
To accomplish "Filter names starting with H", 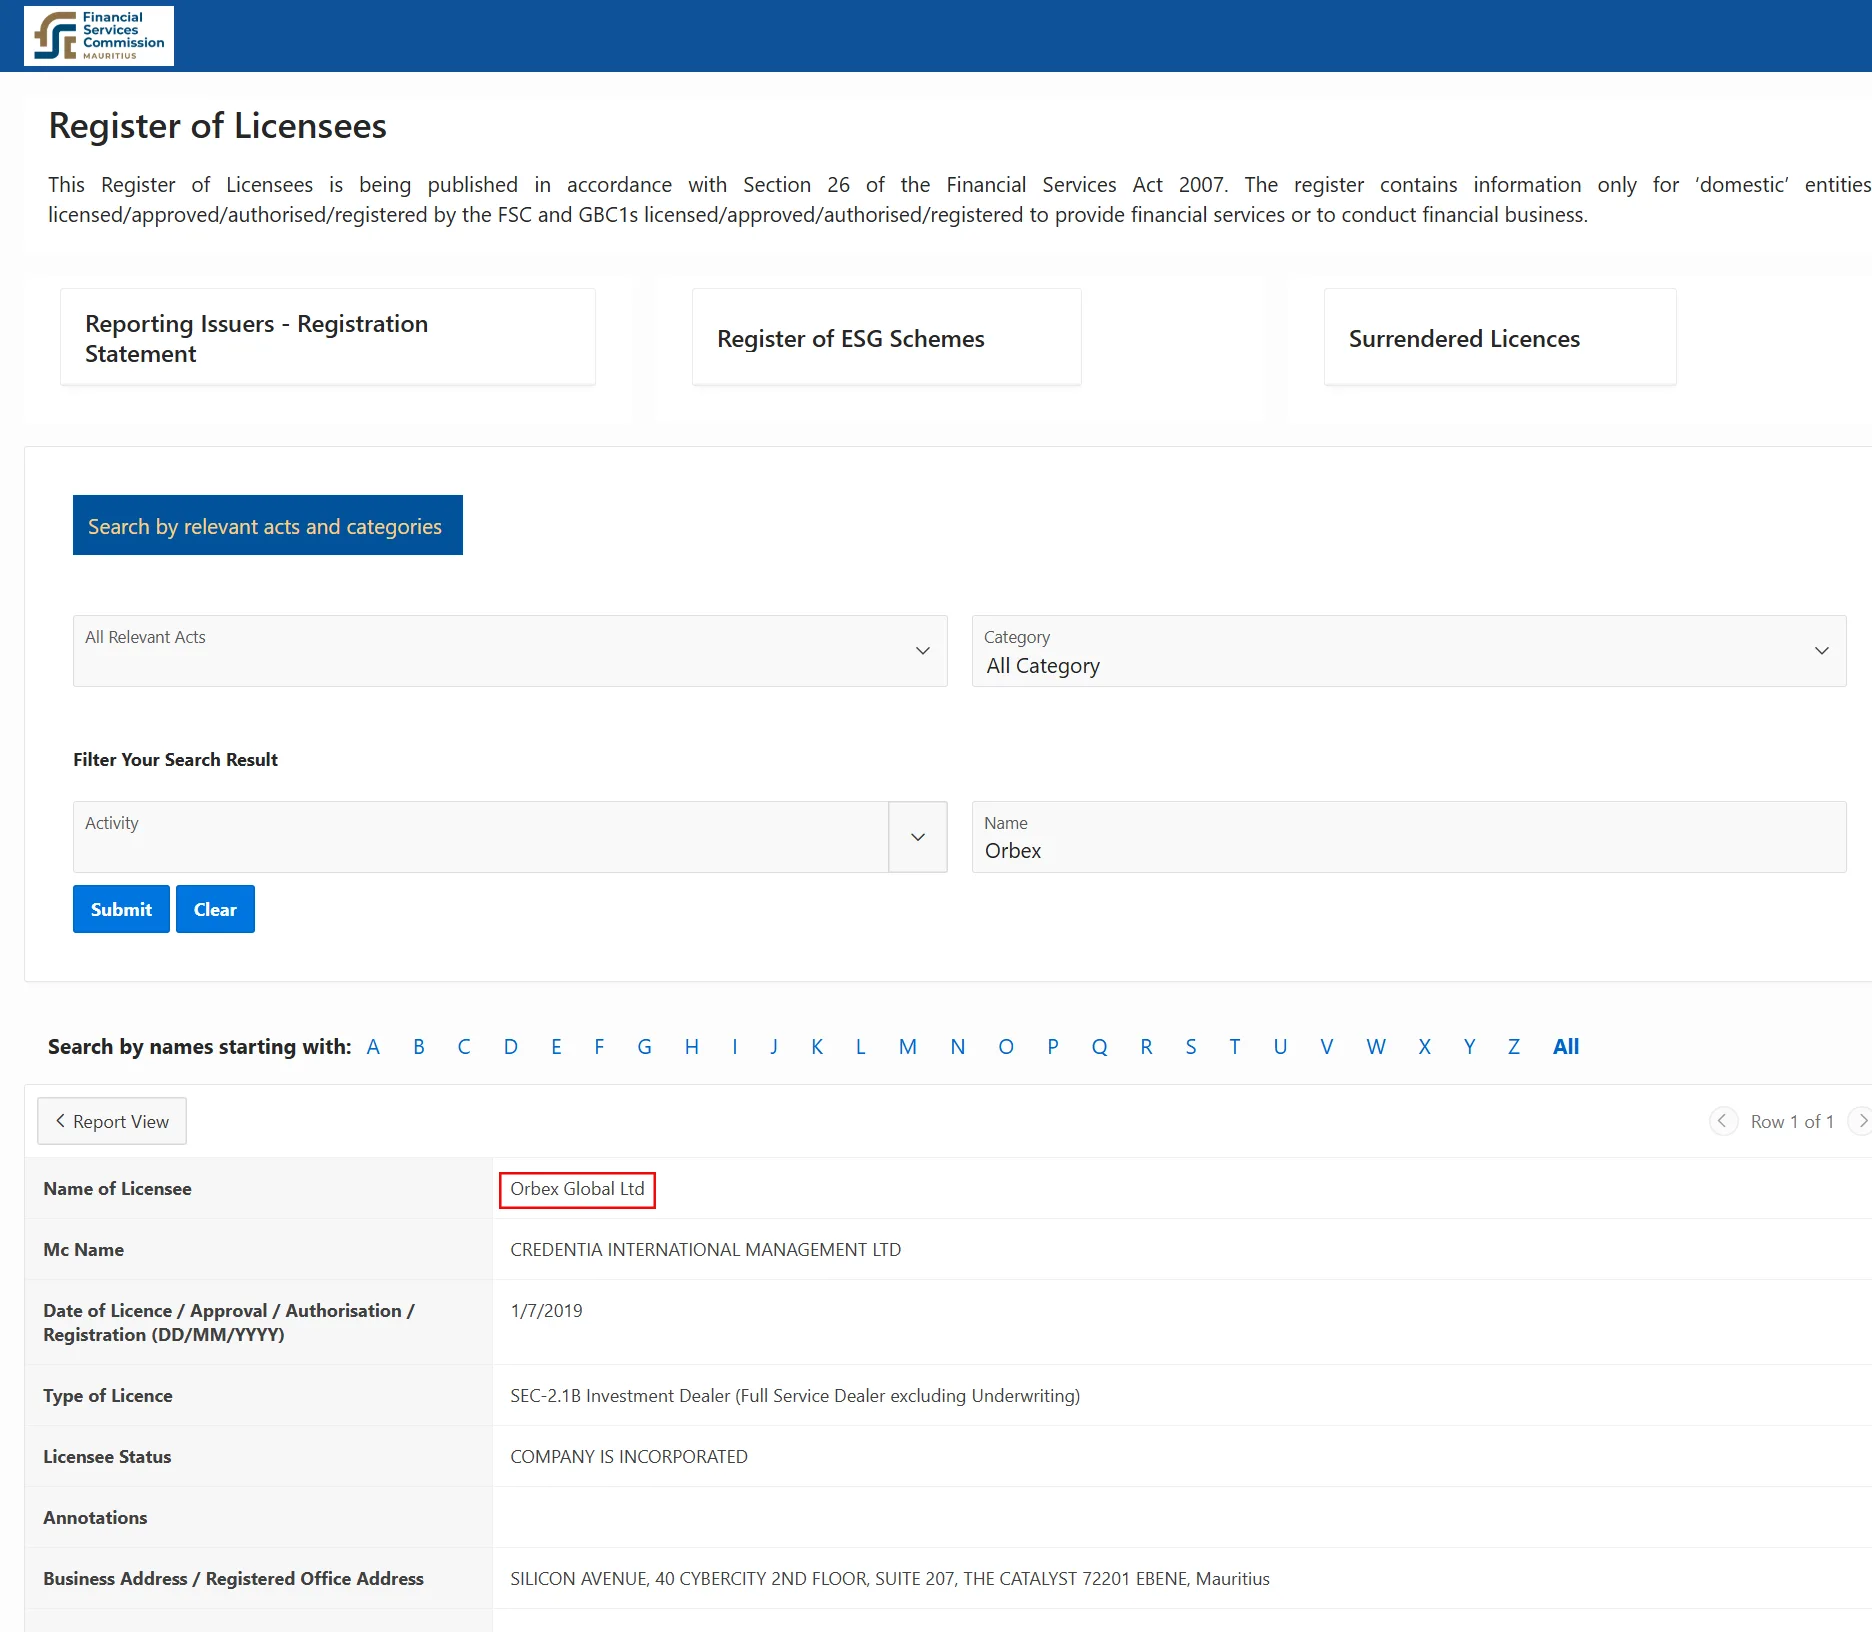I will pos(692,1047).
